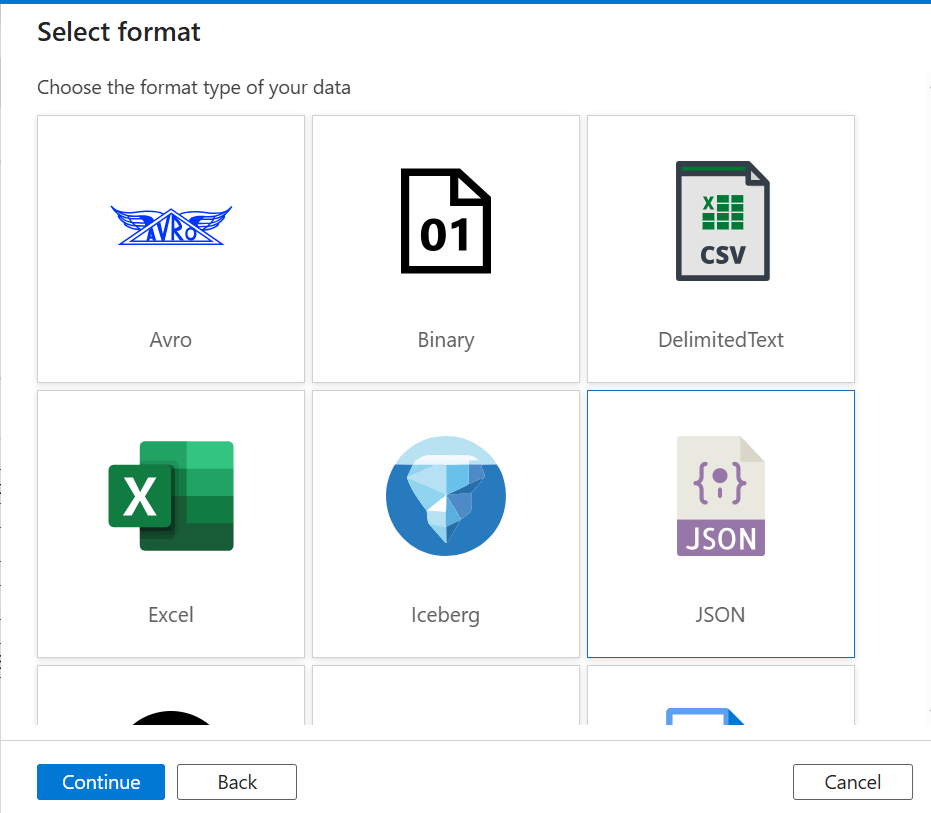Click the Excel format label
Viewport: 931px width, 813px height.
click(171, 614)
